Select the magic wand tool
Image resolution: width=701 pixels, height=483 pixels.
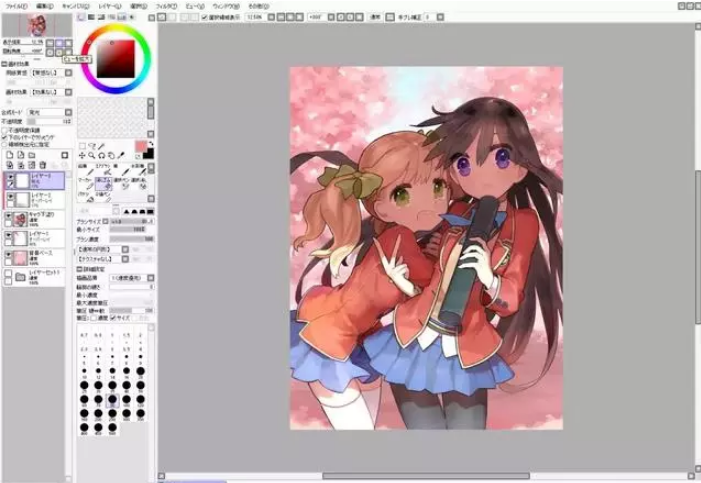pos(102,146)
